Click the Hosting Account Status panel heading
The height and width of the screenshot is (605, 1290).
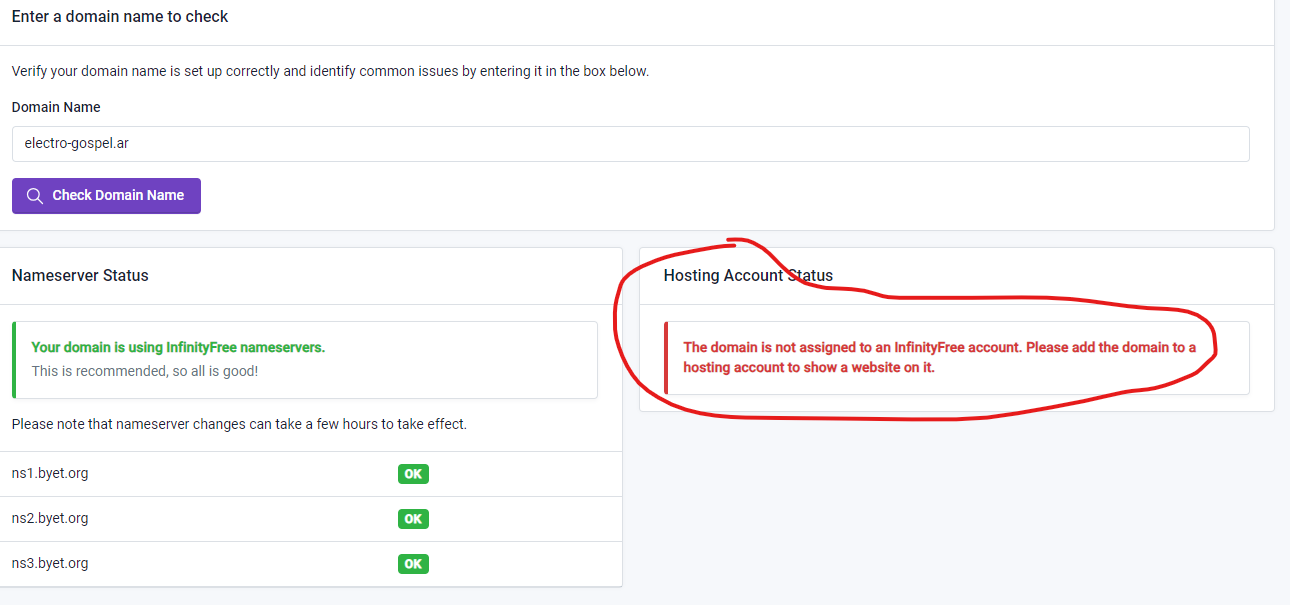pos(748,276)
